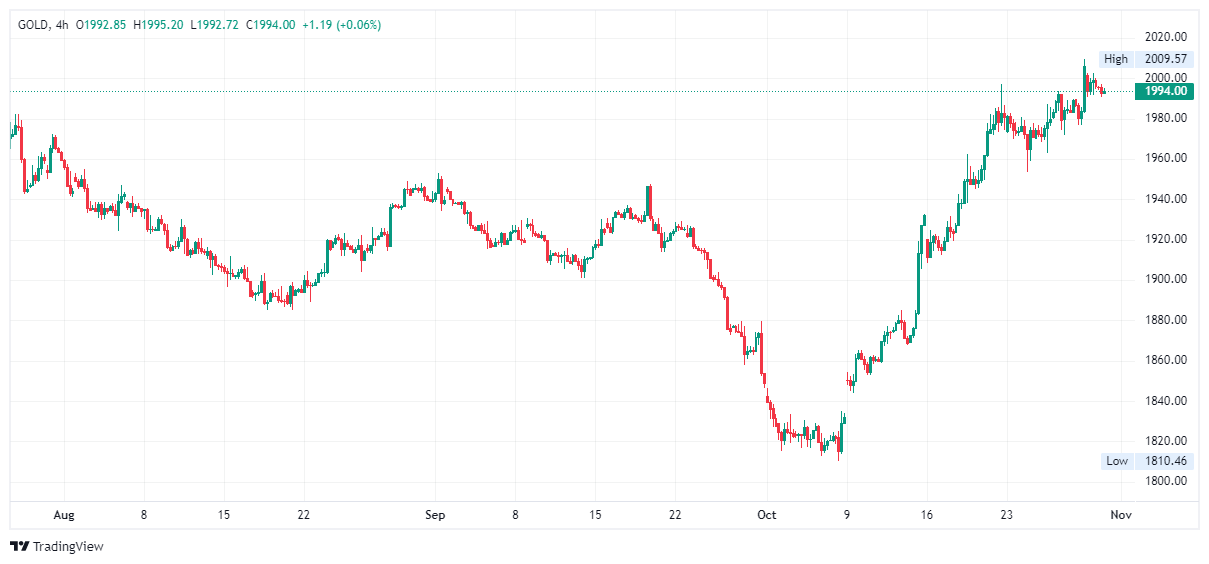1209x564 pixels.
Task: Click the Nov label on time axis
Action: (x=1120, y=515)
